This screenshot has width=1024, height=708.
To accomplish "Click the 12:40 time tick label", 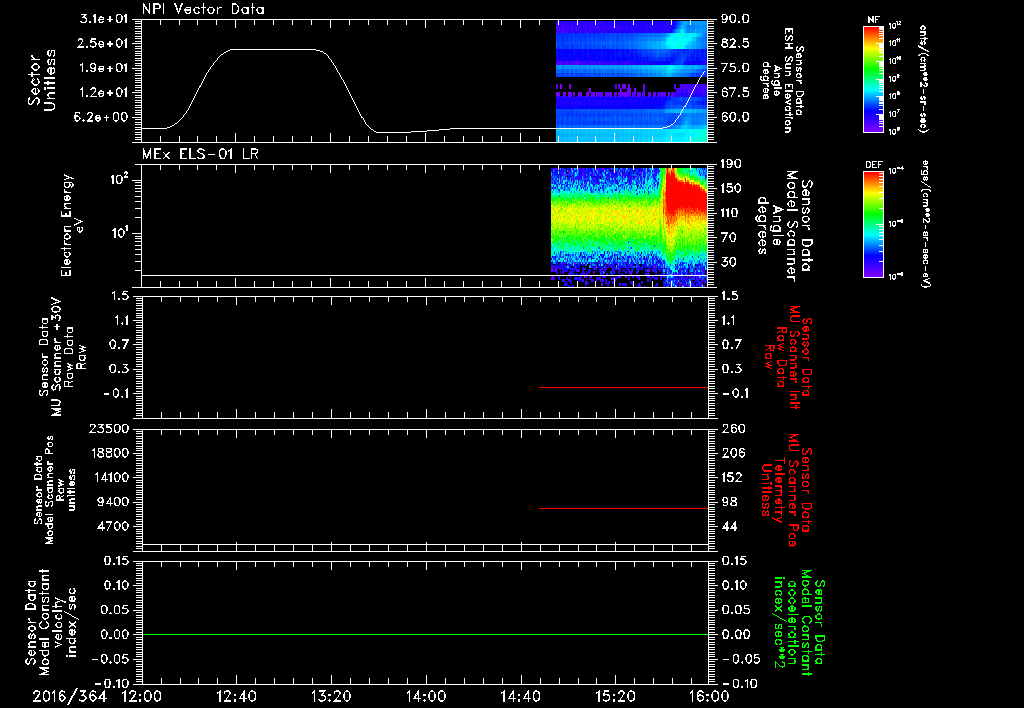I will (236, 696).
